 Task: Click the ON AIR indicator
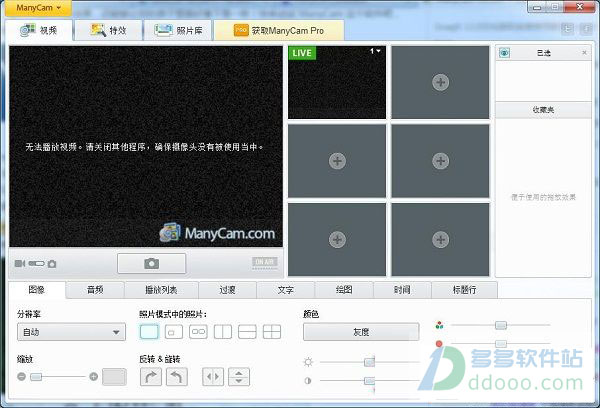coord(265,262)
